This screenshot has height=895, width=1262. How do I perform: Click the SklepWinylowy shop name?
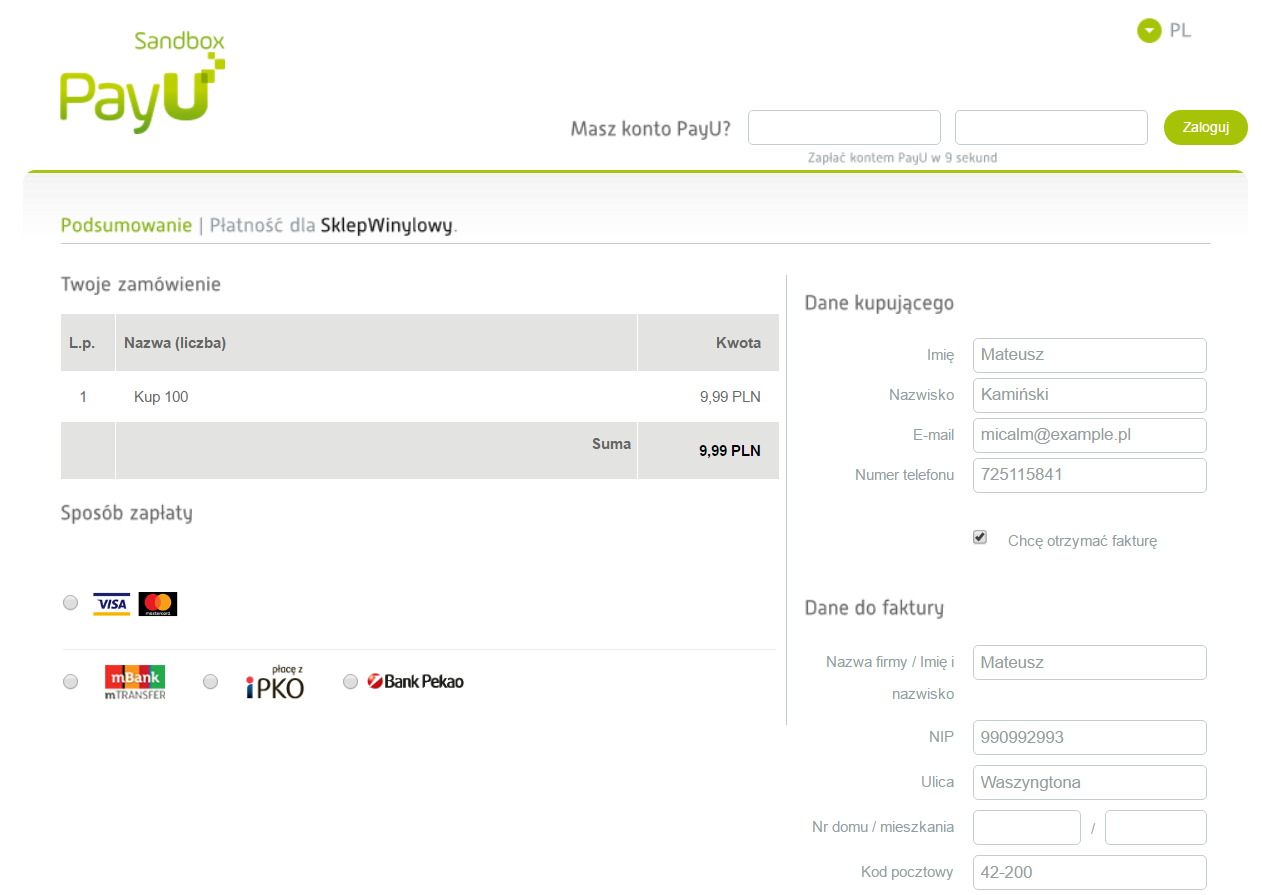pos(387,226)
